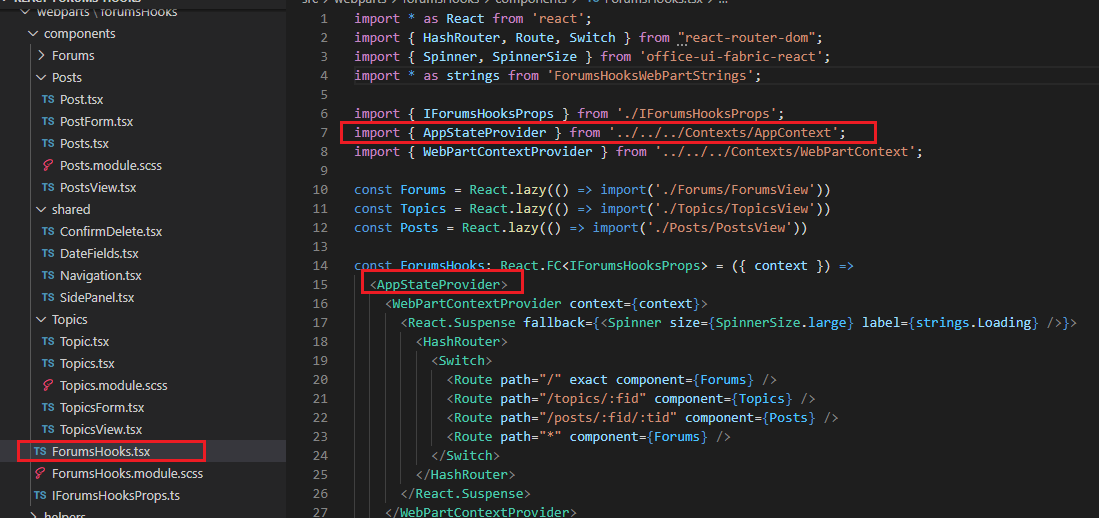The width and height of the screenshot is (1099, 518).
Task: Open SidePanel.tsx from the shared folder
Action: (96, 297)
